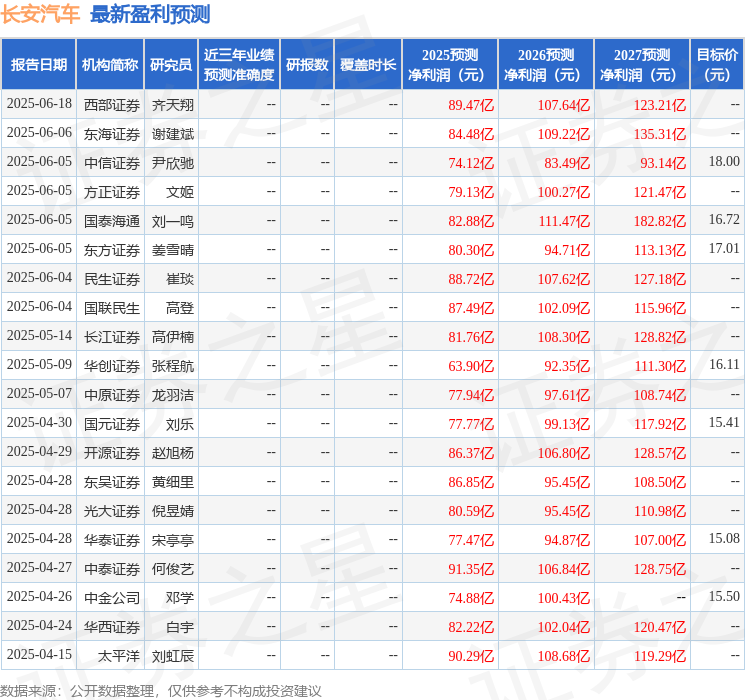Click the 中信证券 institution cell

click(112, 163)
